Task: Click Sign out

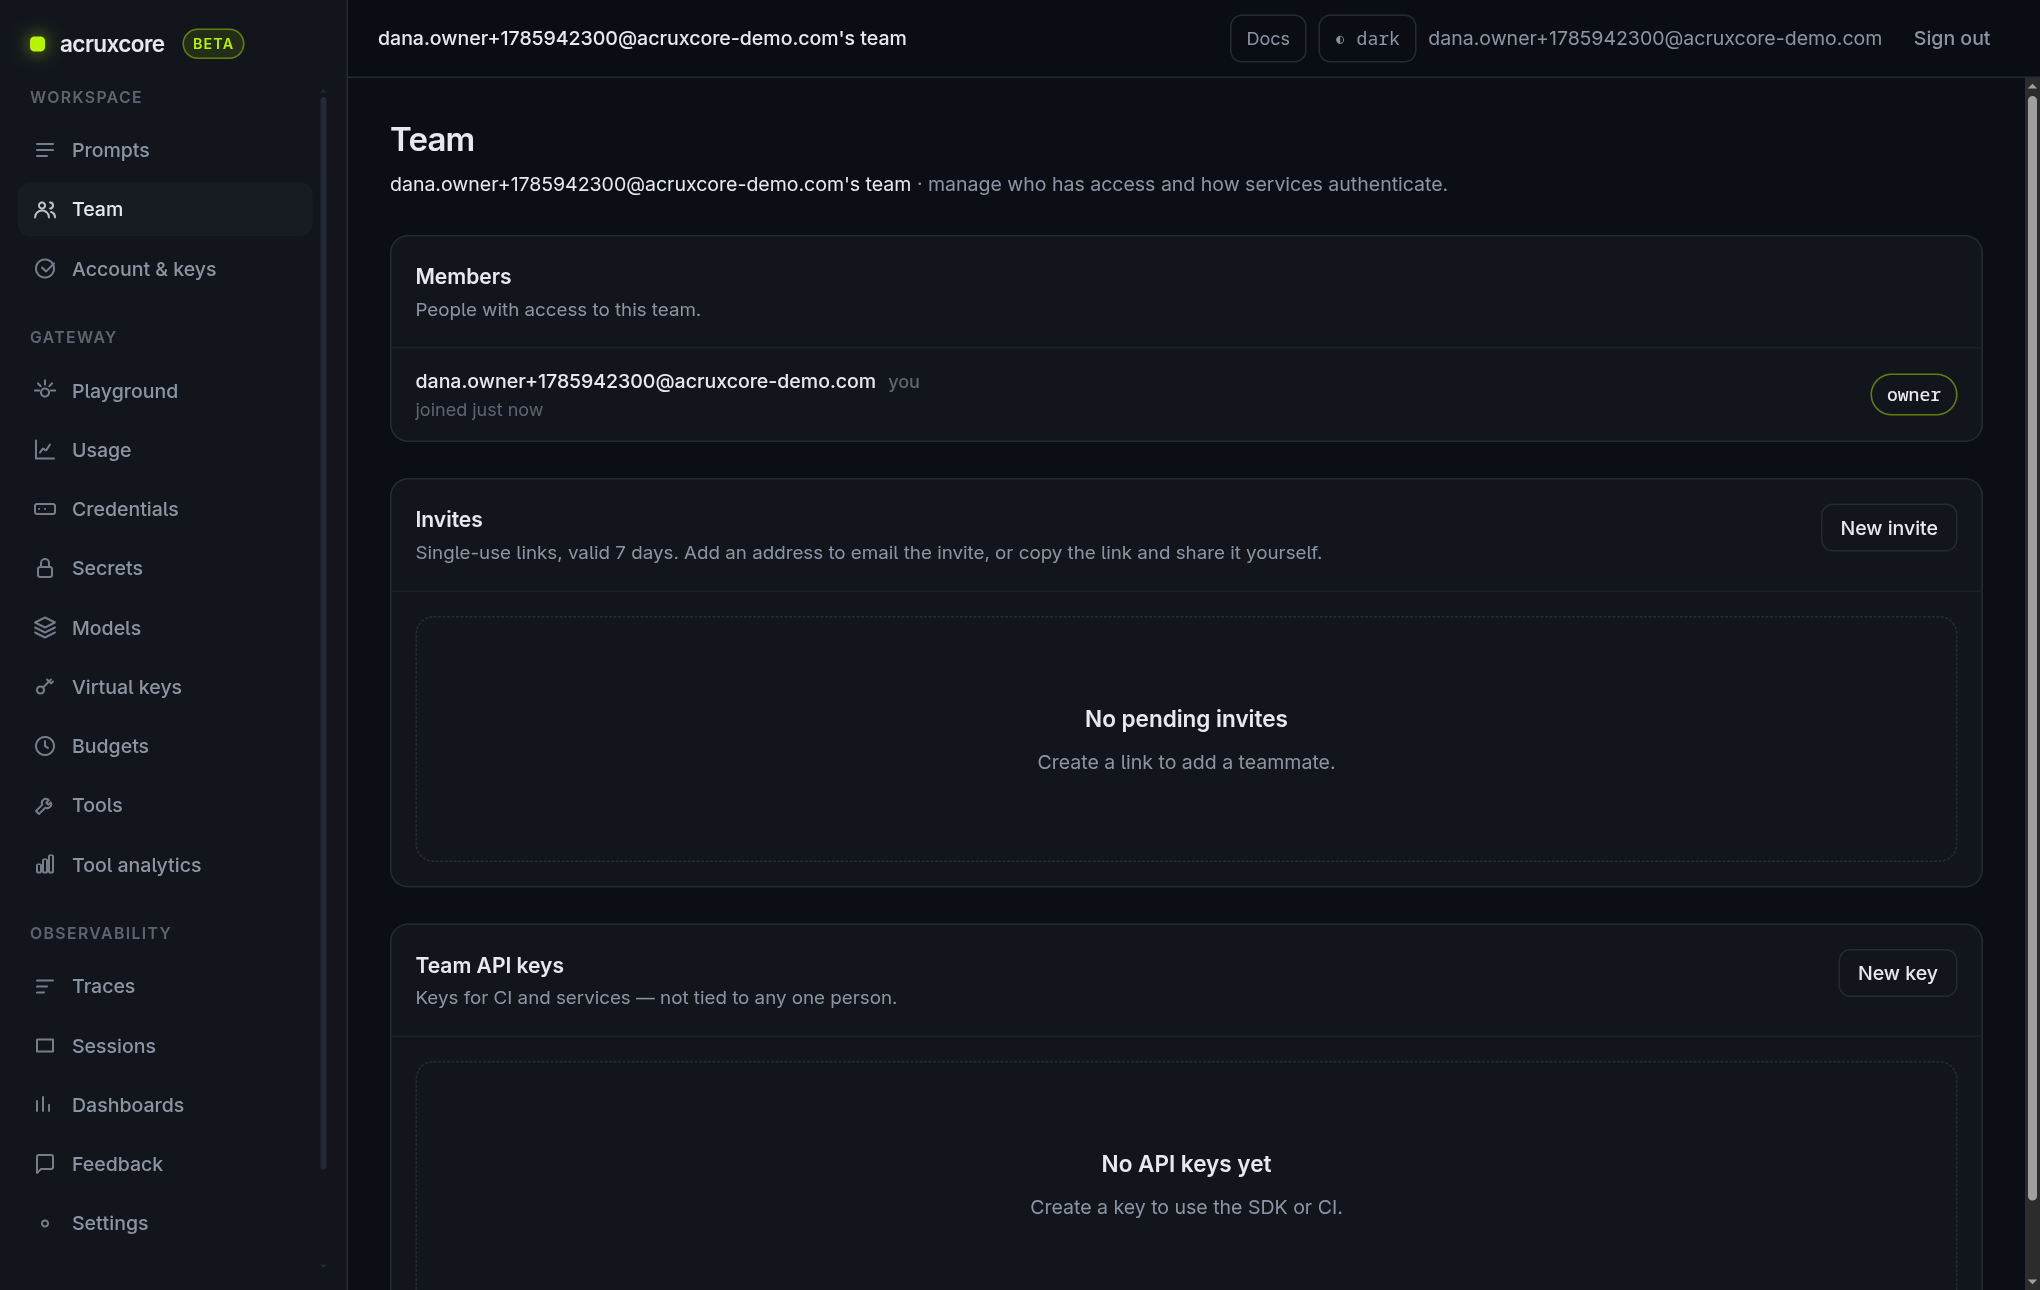Action: tap(1951, 39)
